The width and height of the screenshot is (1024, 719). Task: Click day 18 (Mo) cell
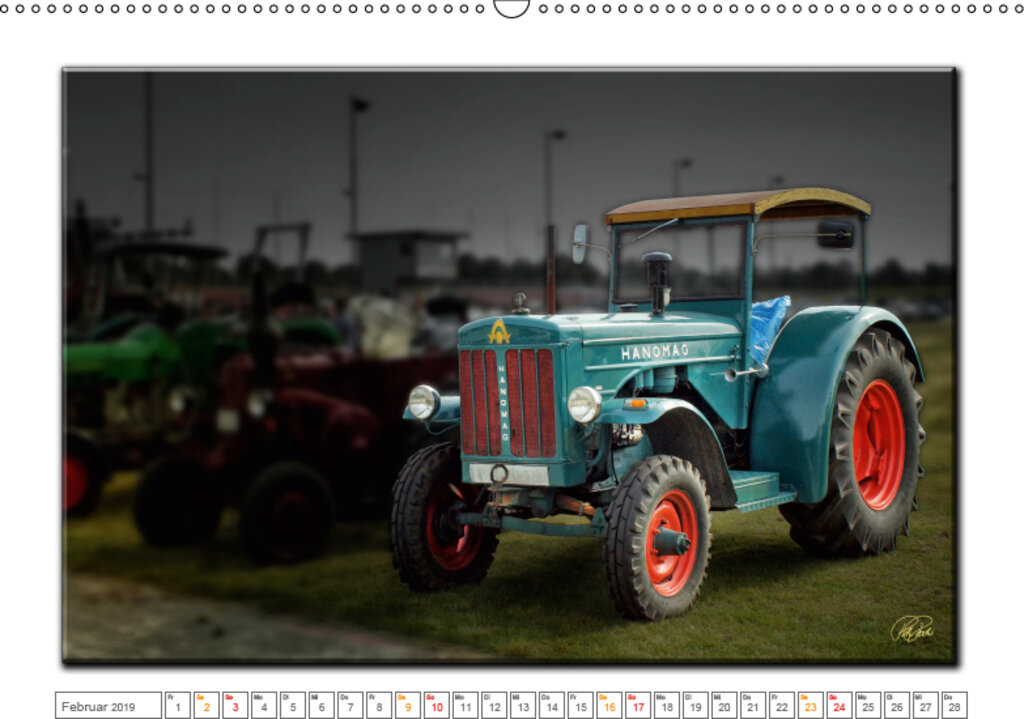[667, 706]
